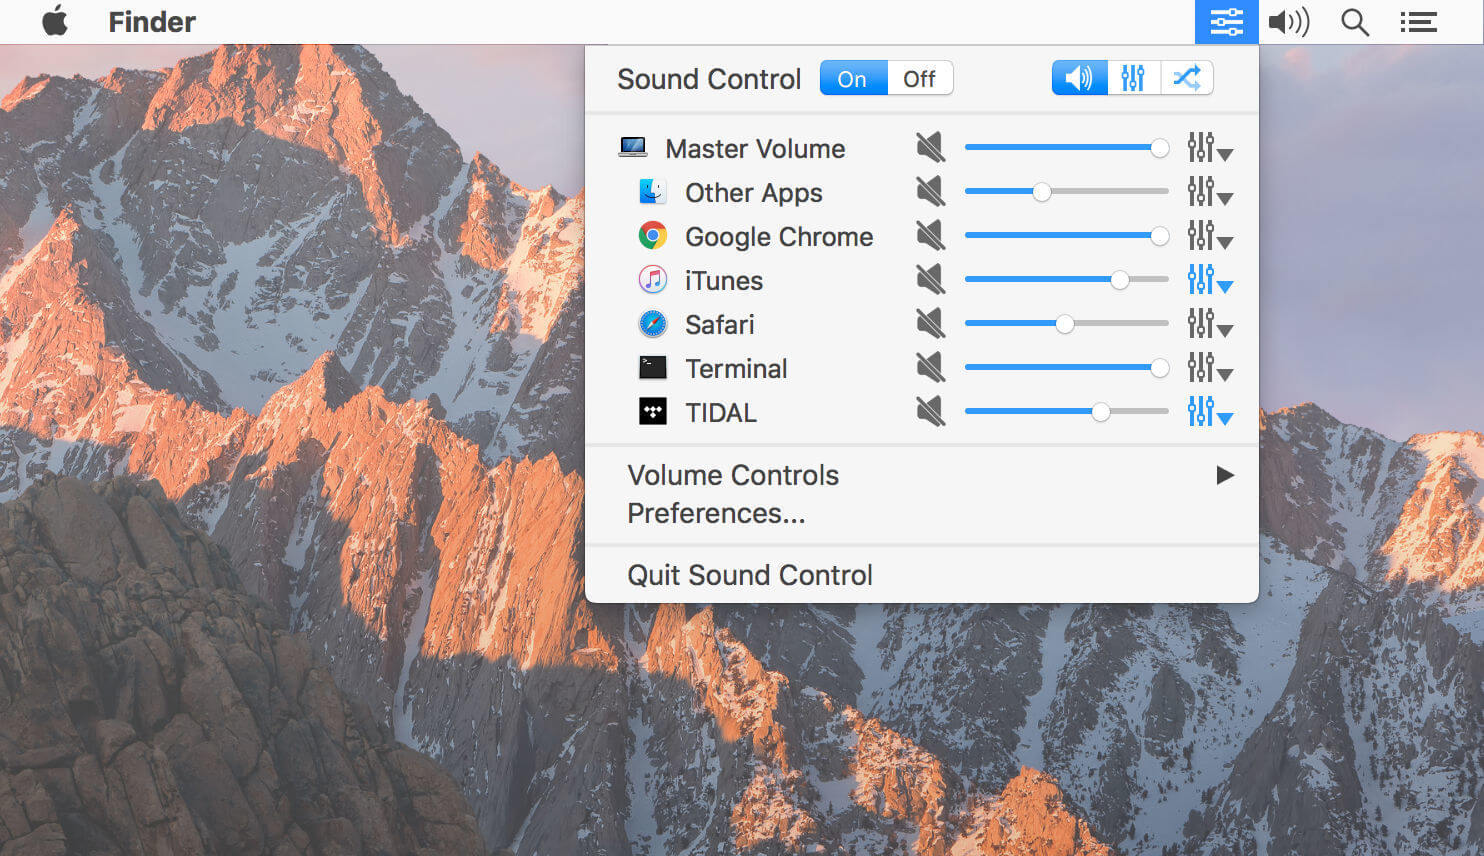Select the speaker volume view button
Viewport: 1484px width, 856px height.
1079,78
